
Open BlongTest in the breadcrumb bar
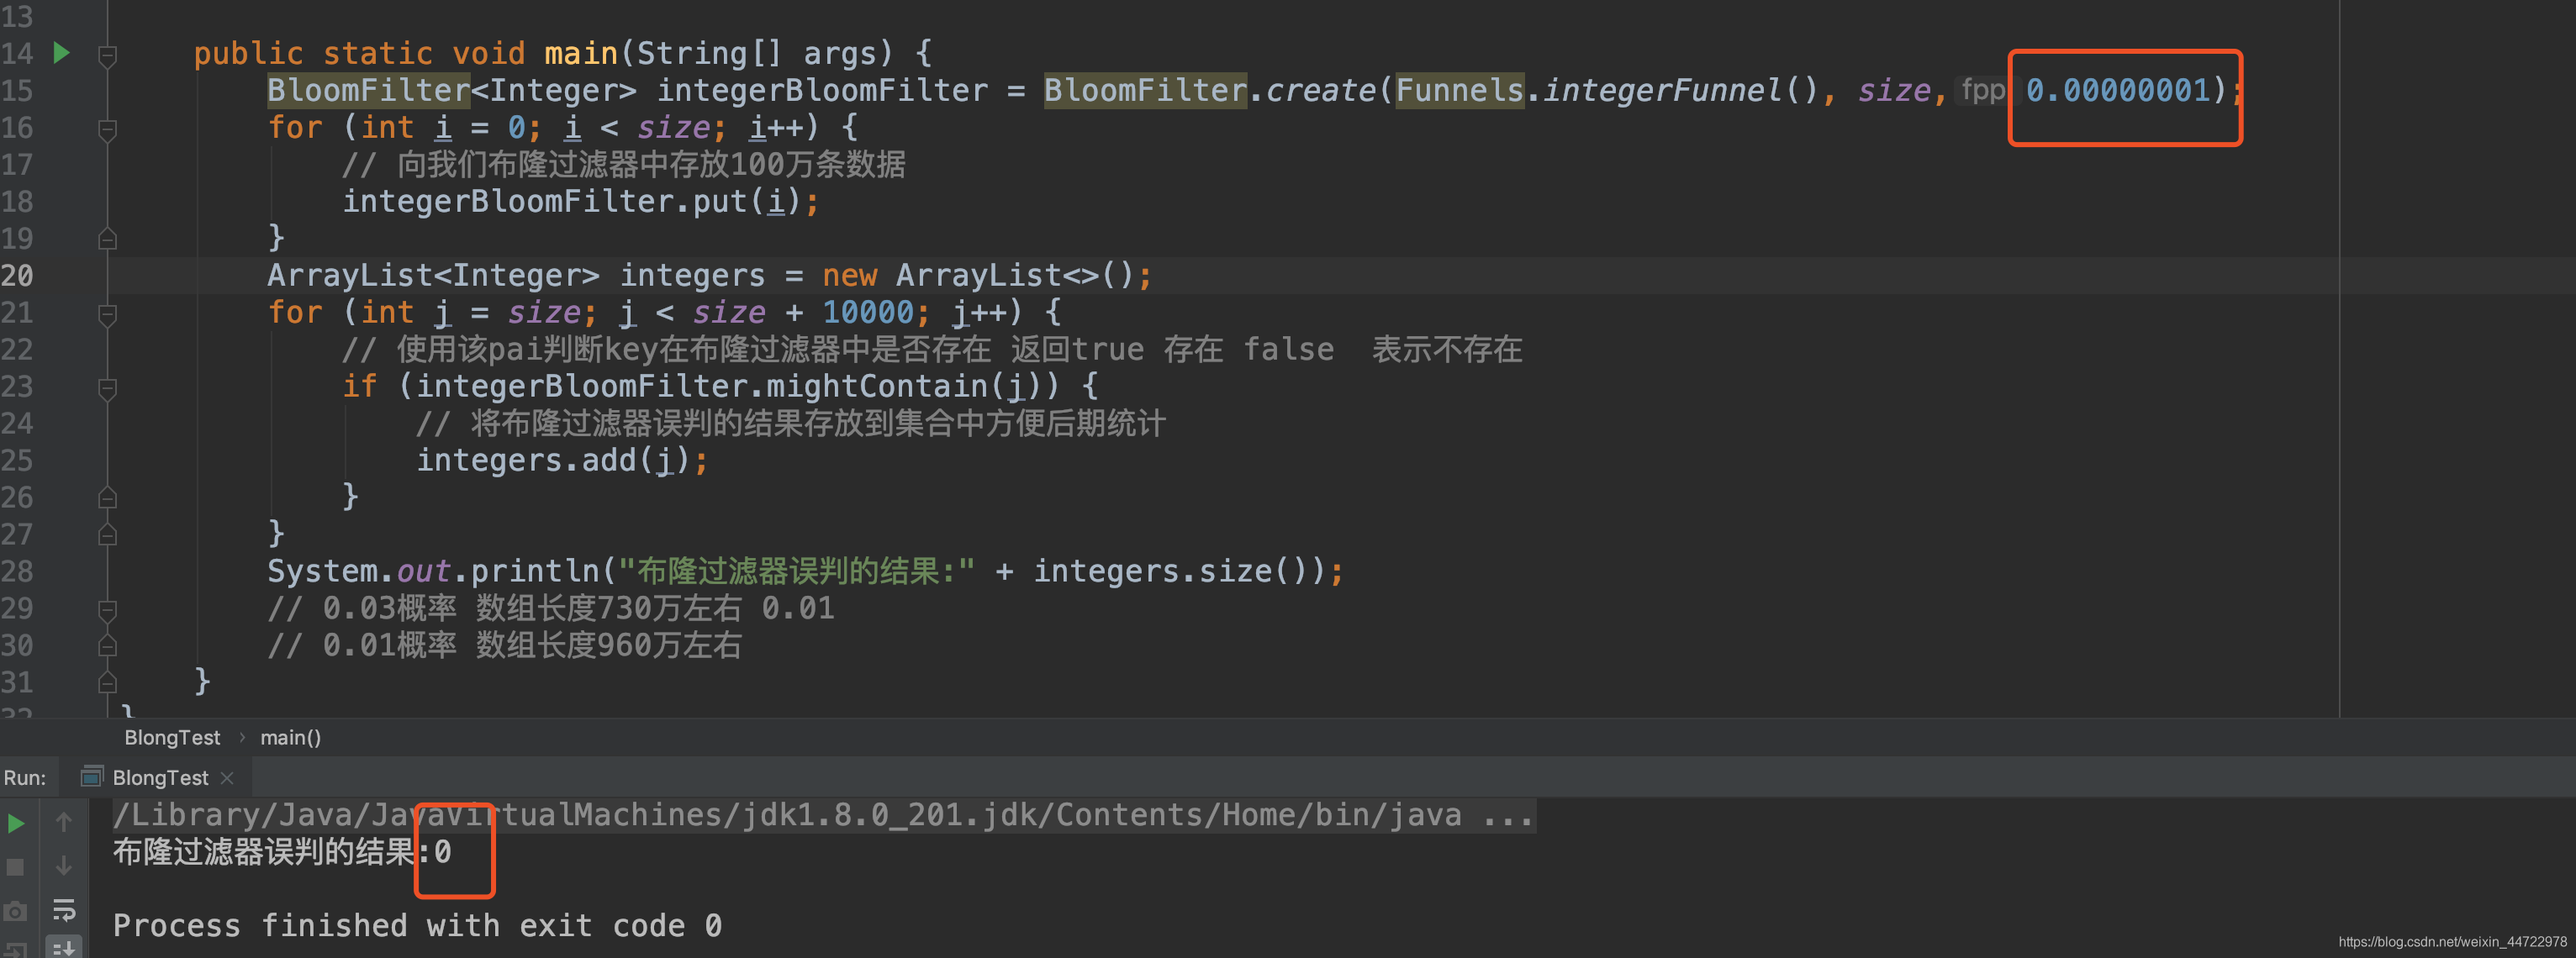click(172, 737)
